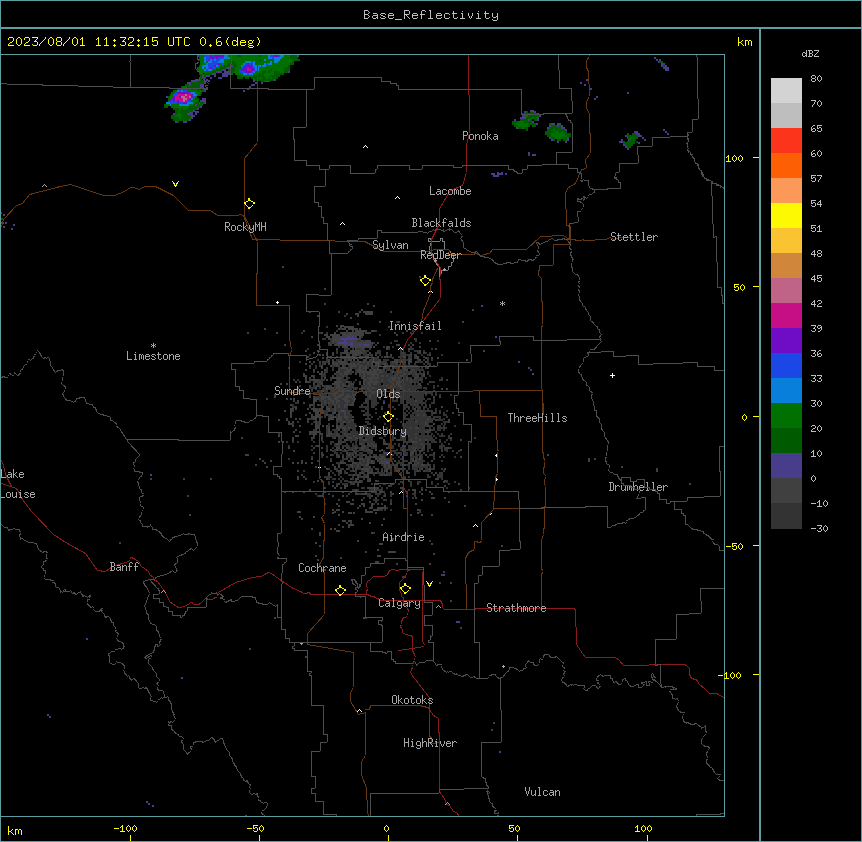Click the -100 tick label on bottom axis

pyautogui.click(x=125, y=828)
